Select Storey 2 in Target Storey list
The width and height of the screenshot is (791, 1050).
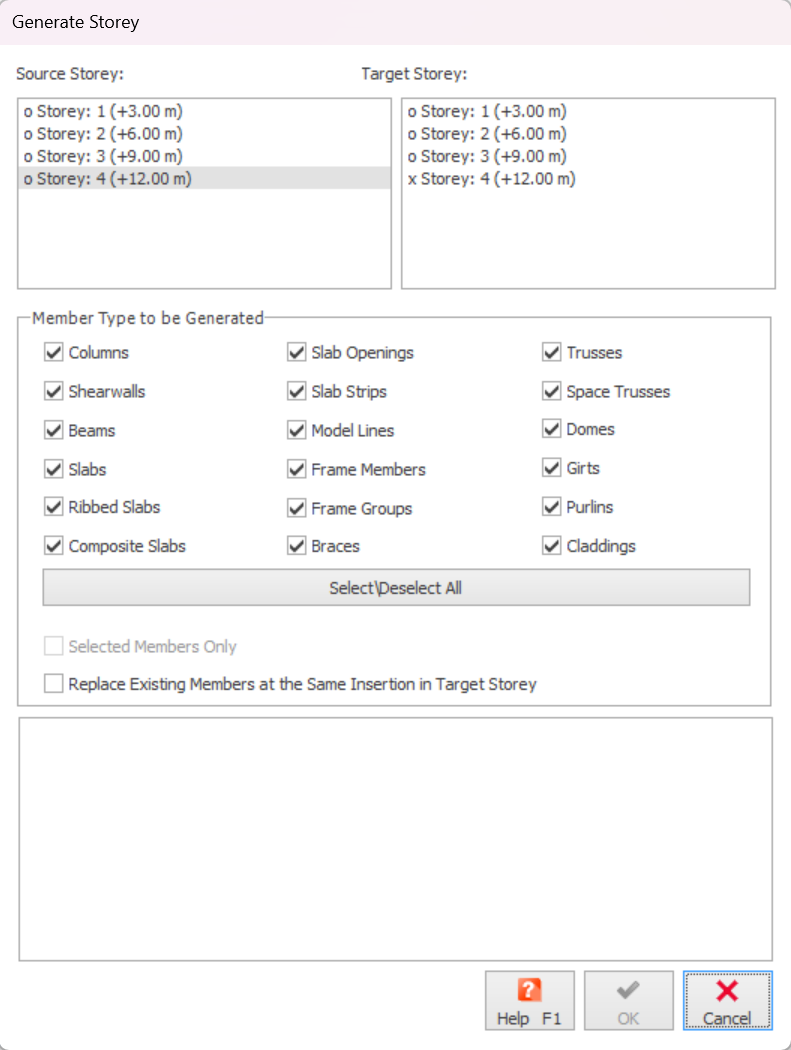[x=487, y=134]
